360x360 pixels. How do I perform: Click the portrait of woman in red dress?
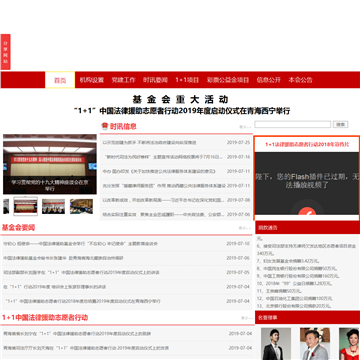[x=349, y=344]
